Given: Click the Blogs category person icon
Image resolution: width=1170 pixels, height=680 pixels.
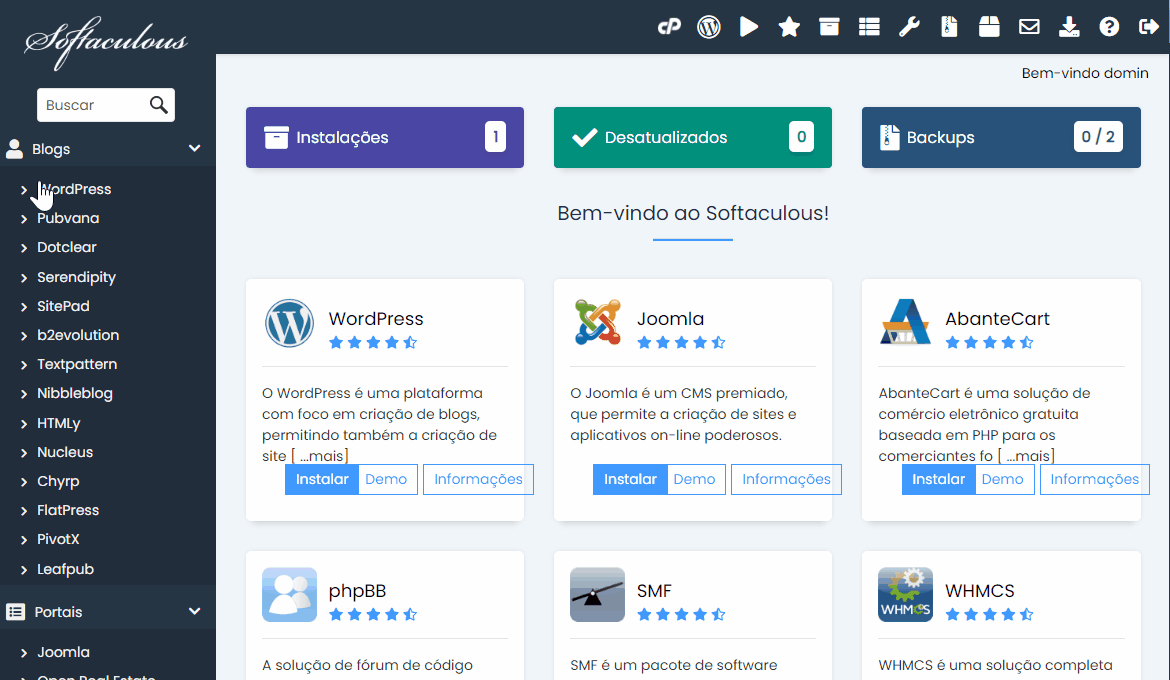Looking at the screenshot, I should pos(14,149).
